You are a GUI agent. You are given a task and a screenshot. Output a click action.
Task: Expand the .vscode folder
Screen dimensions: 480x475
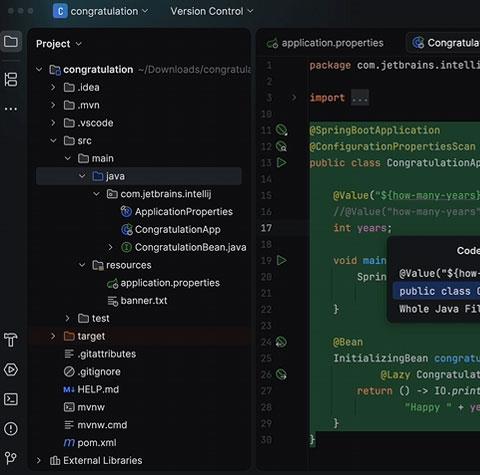[53, 123]
